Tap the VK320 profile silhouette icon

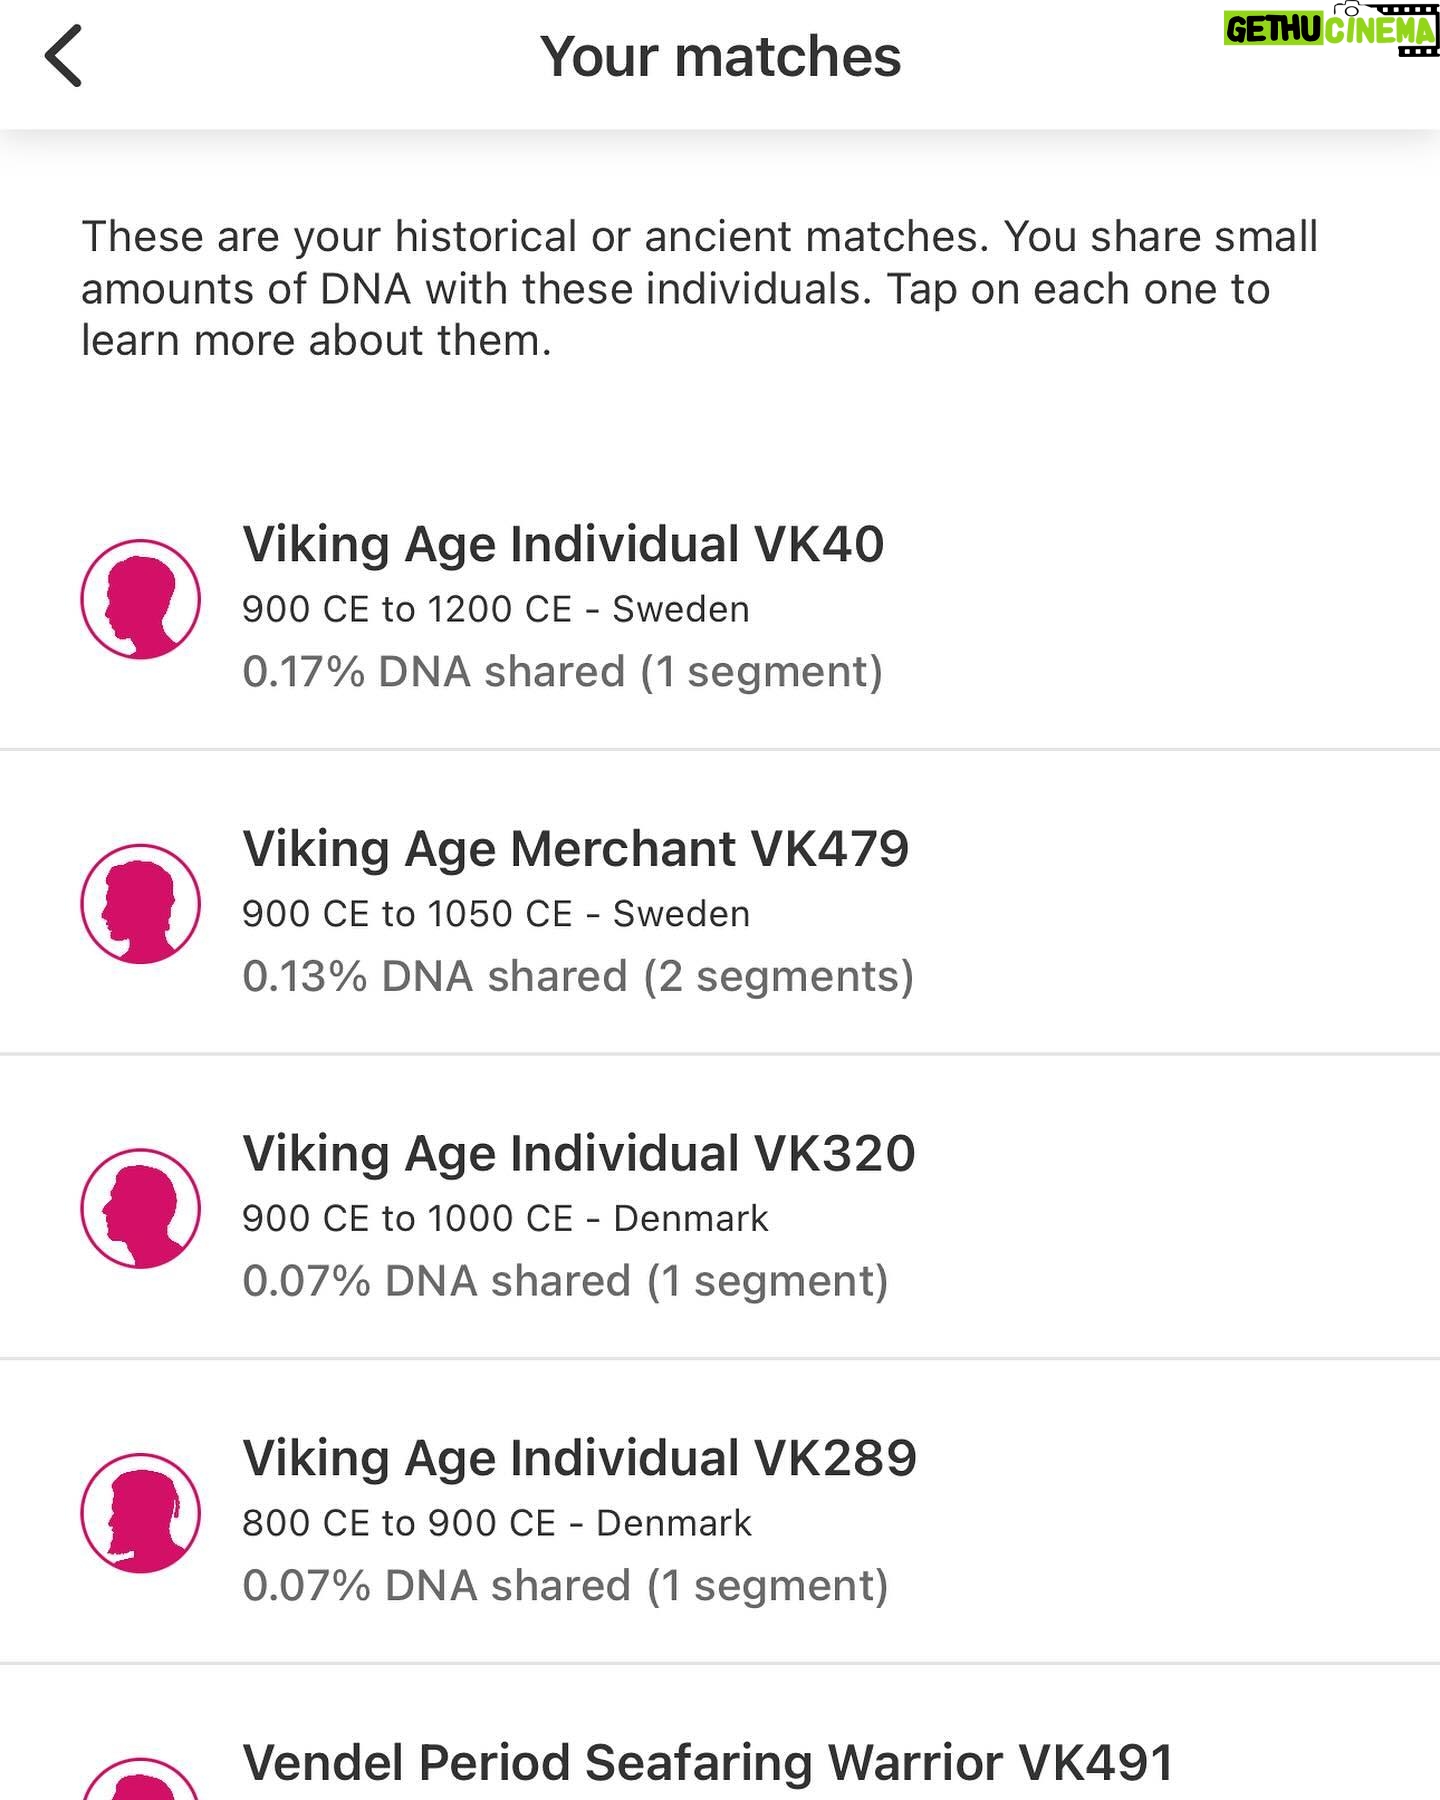(141, 1208)
